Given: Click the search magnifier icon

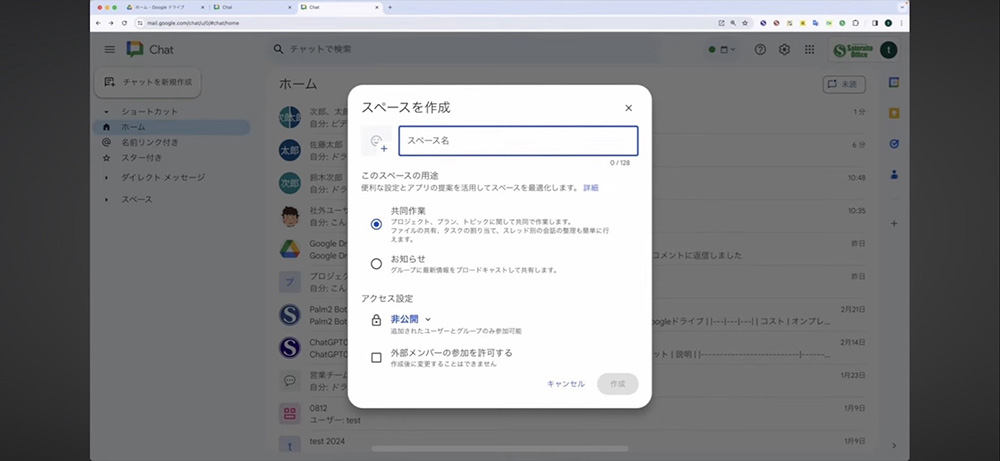Looking at the screenshot, I should pyautogui.click(x=278, y=49).
